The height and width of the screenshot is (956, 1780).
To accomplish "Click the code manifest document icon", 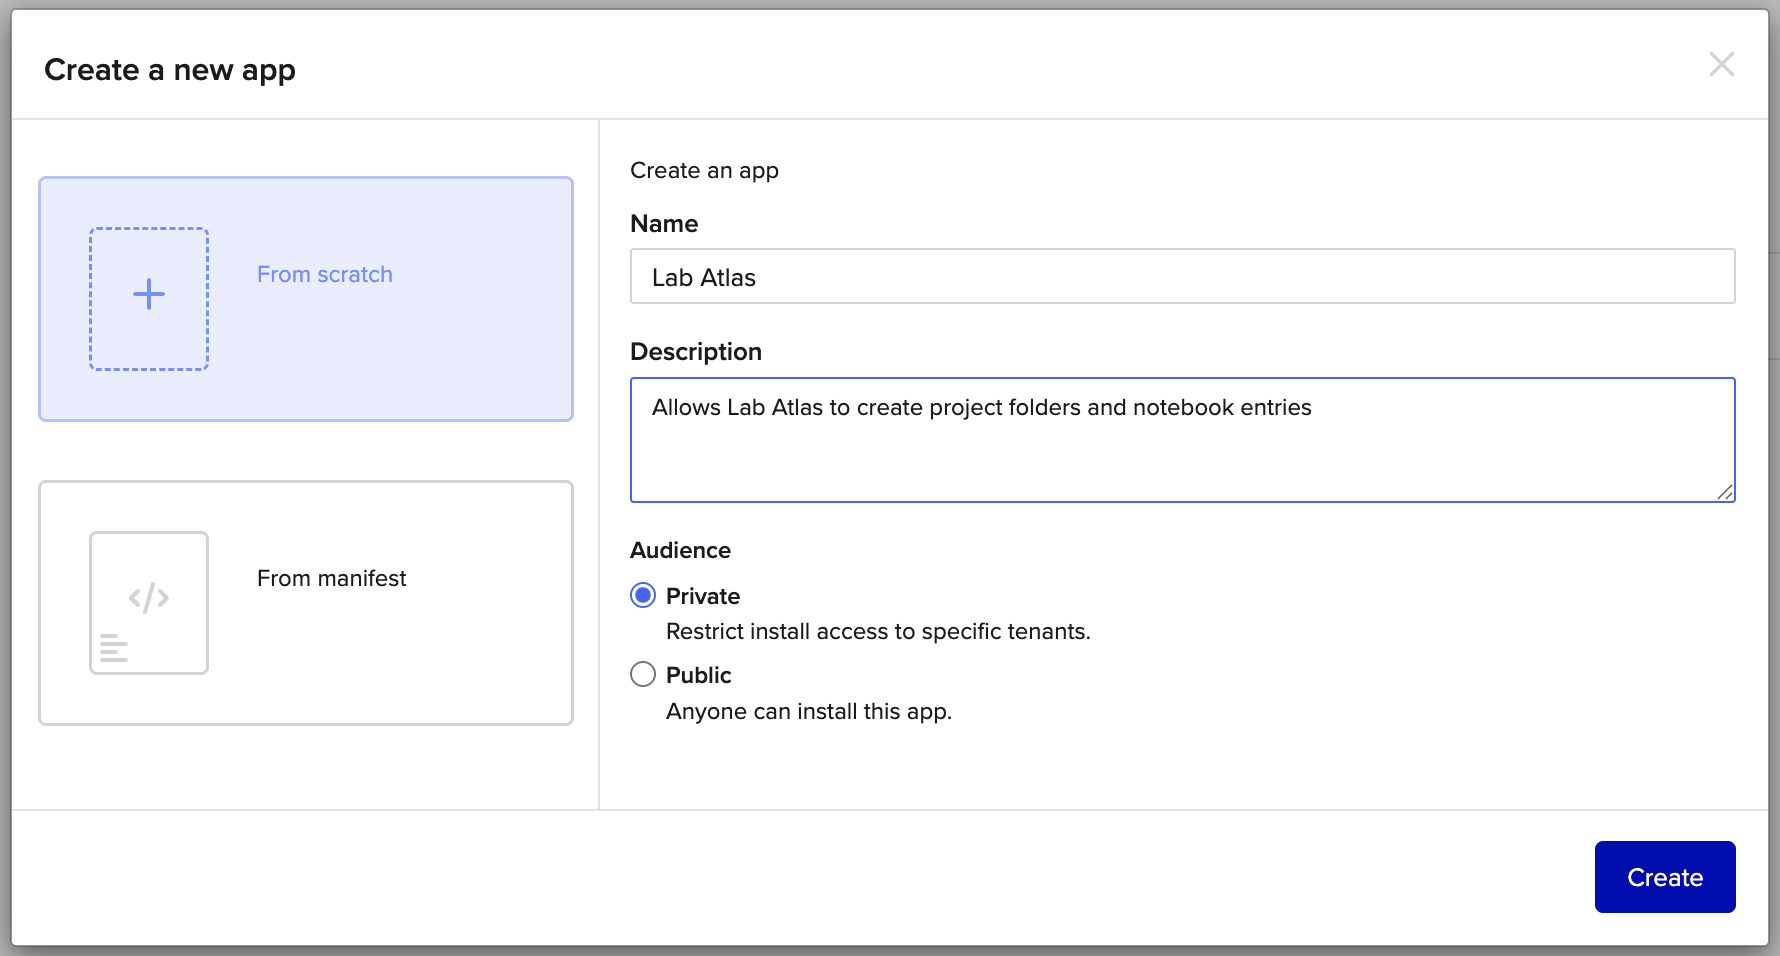I will (149, 603).
